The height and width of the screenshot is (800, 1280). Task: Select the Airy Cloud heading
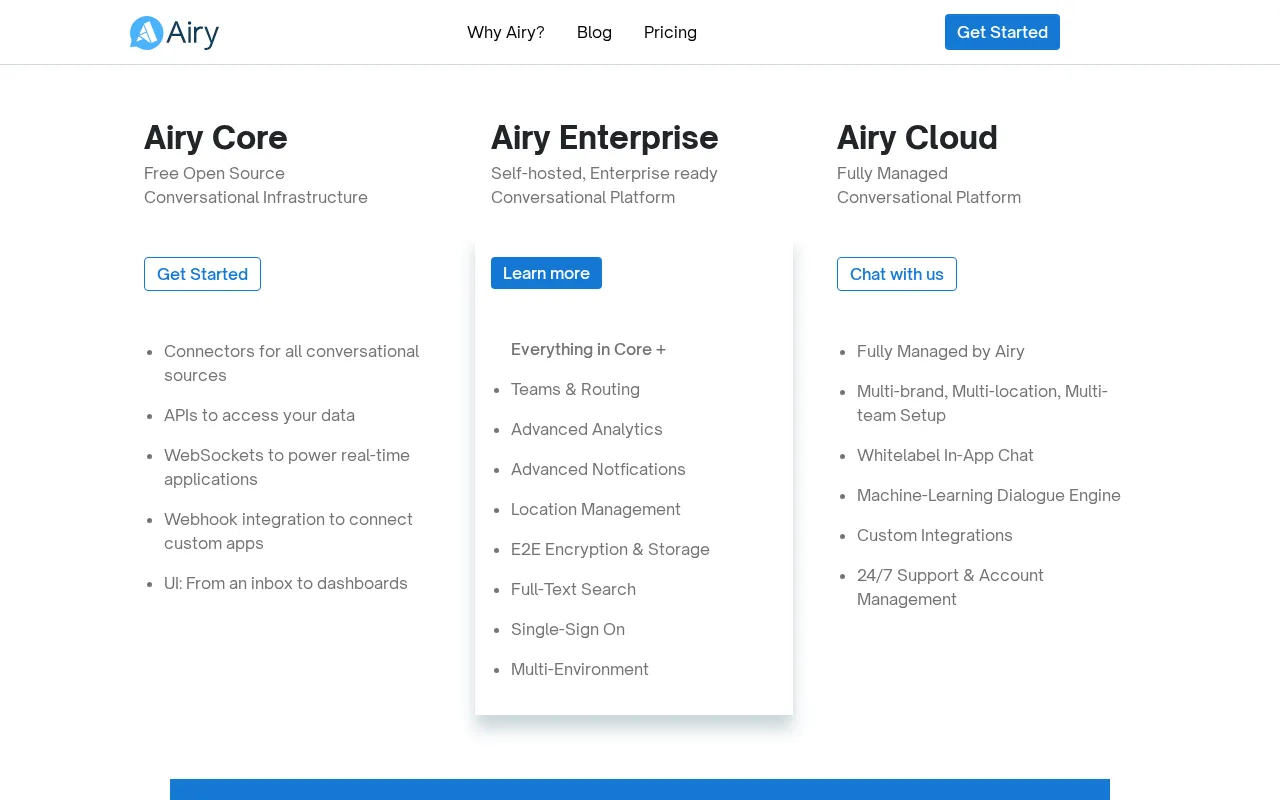coord(917,137)
